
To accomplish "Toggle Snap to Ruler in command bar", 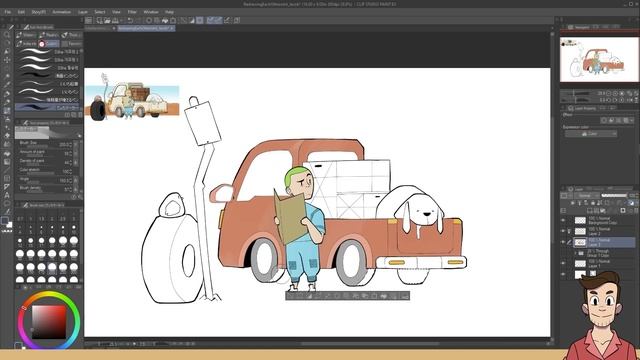I will [x=211, y=20].
